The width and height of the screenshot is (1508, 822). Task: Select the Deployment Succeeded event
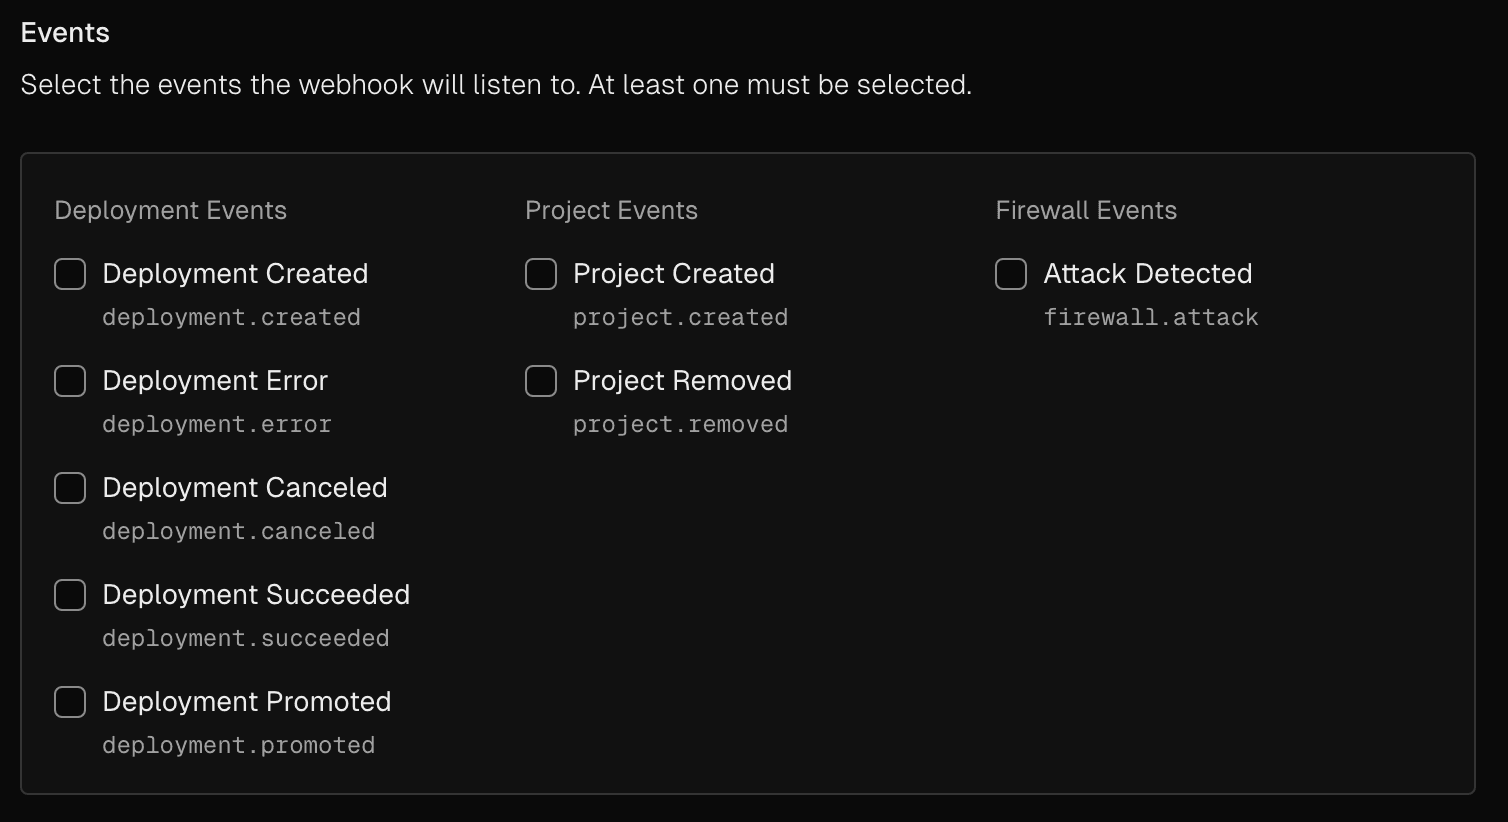tap(69, 594)
